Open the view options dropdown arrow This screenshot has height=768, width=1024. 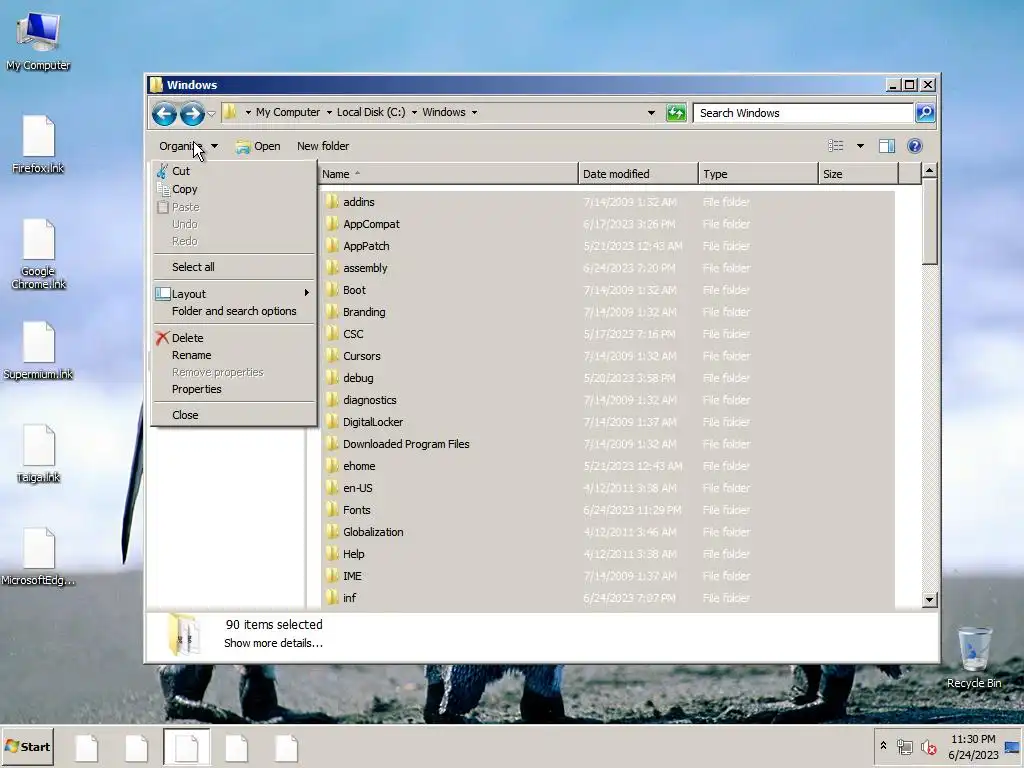860,146
